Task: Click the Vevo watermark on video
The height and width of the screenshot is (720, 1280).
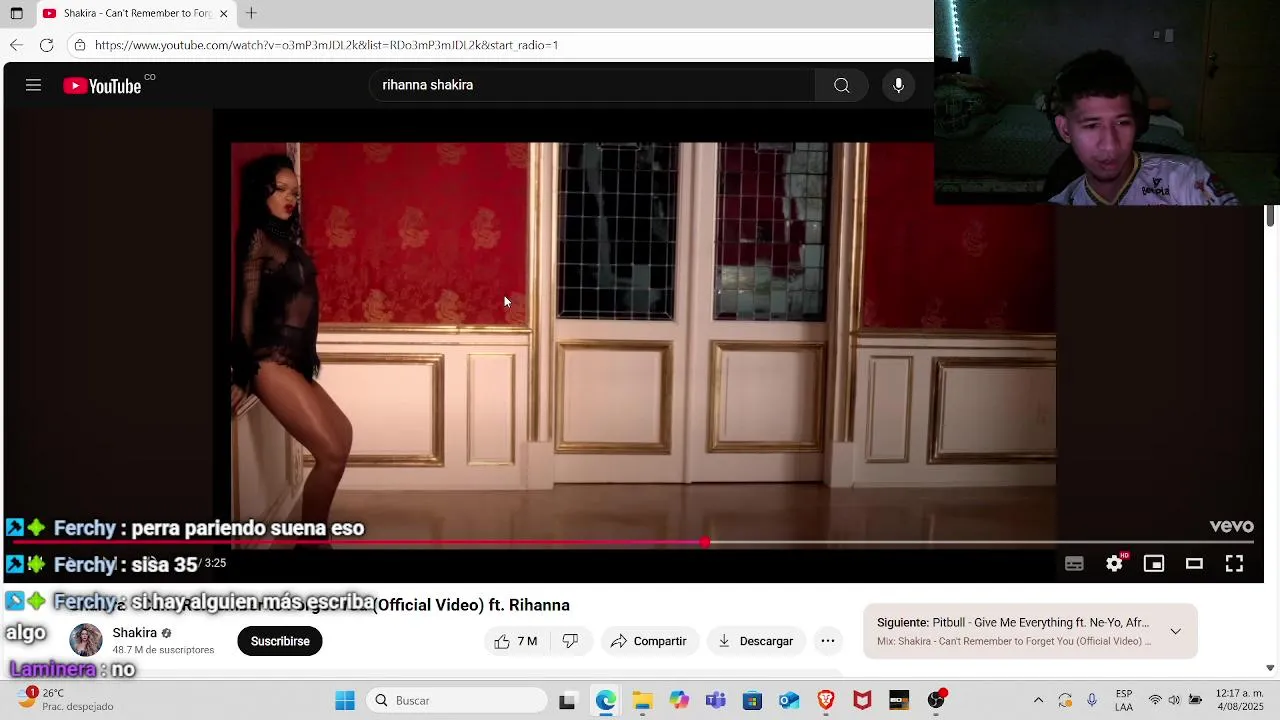Action: (1231, 526)
